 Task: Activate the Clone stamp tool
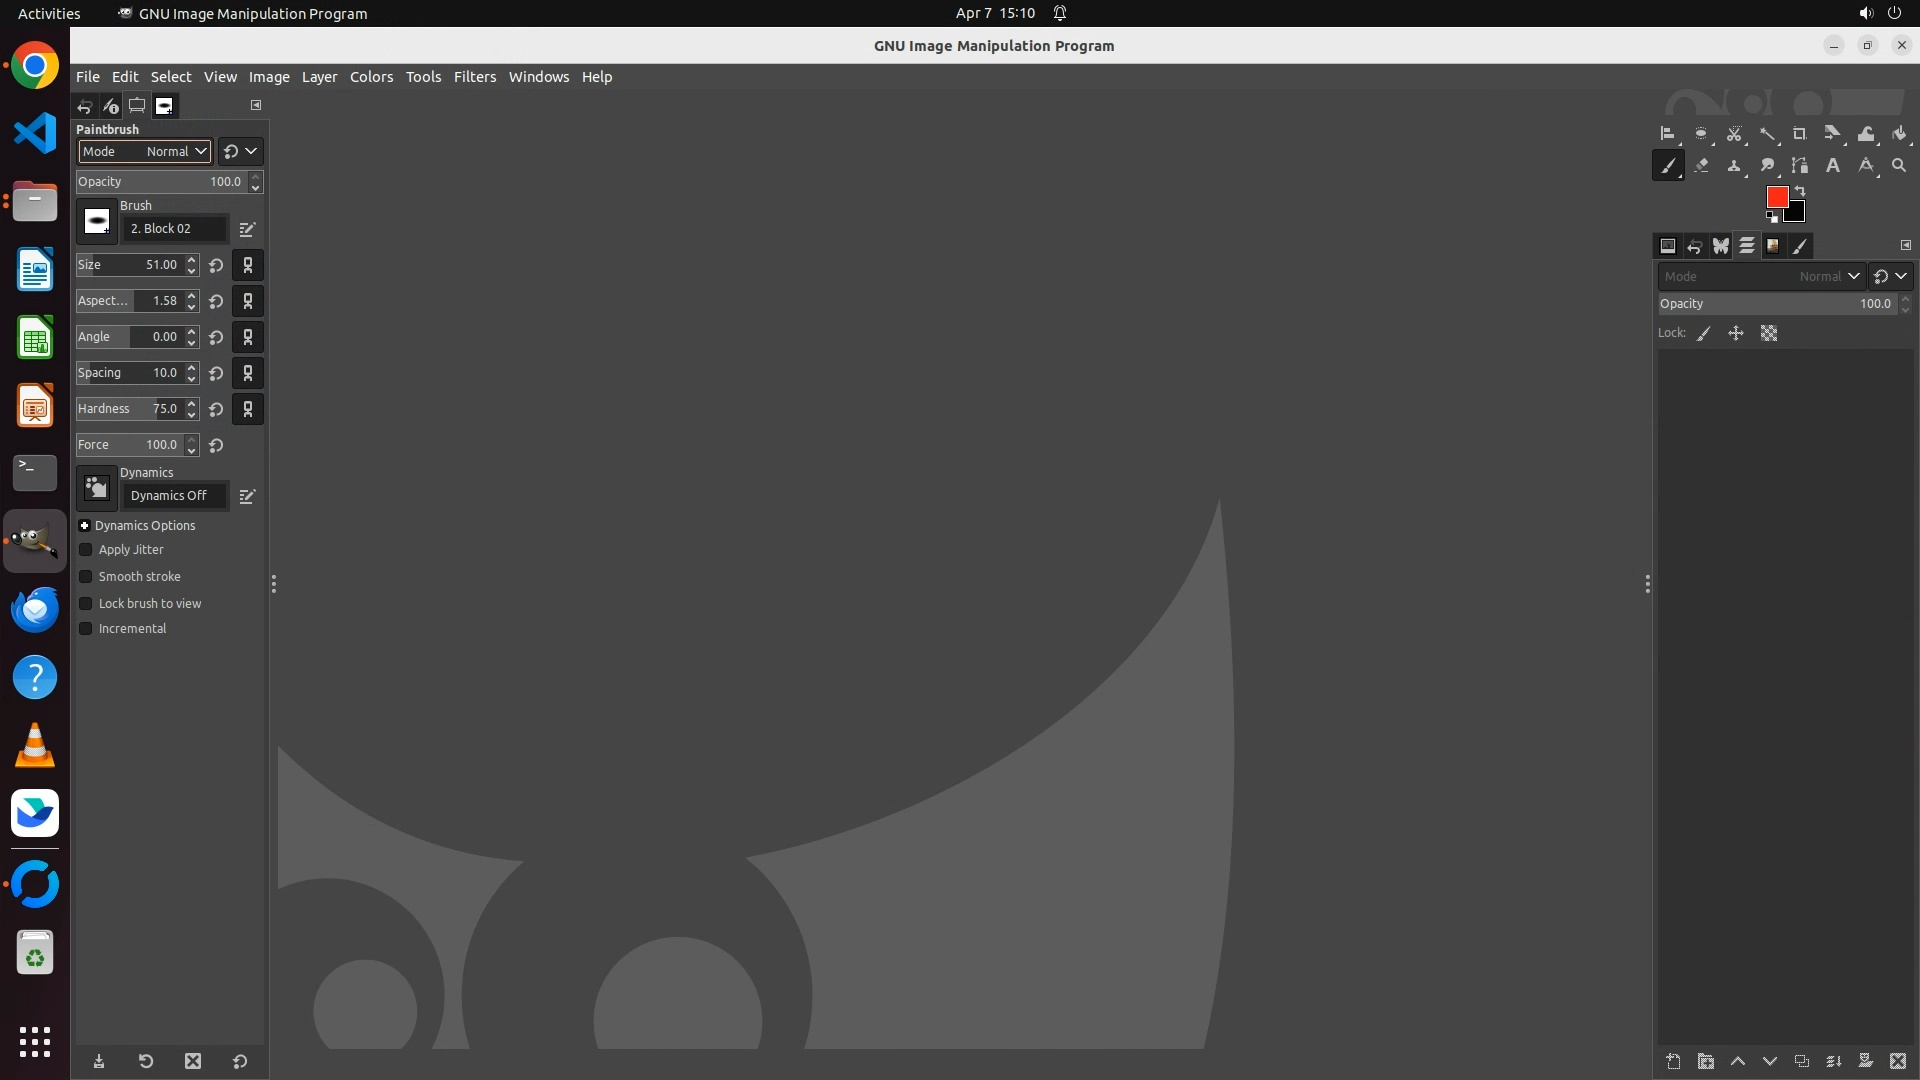point(1734,166)
